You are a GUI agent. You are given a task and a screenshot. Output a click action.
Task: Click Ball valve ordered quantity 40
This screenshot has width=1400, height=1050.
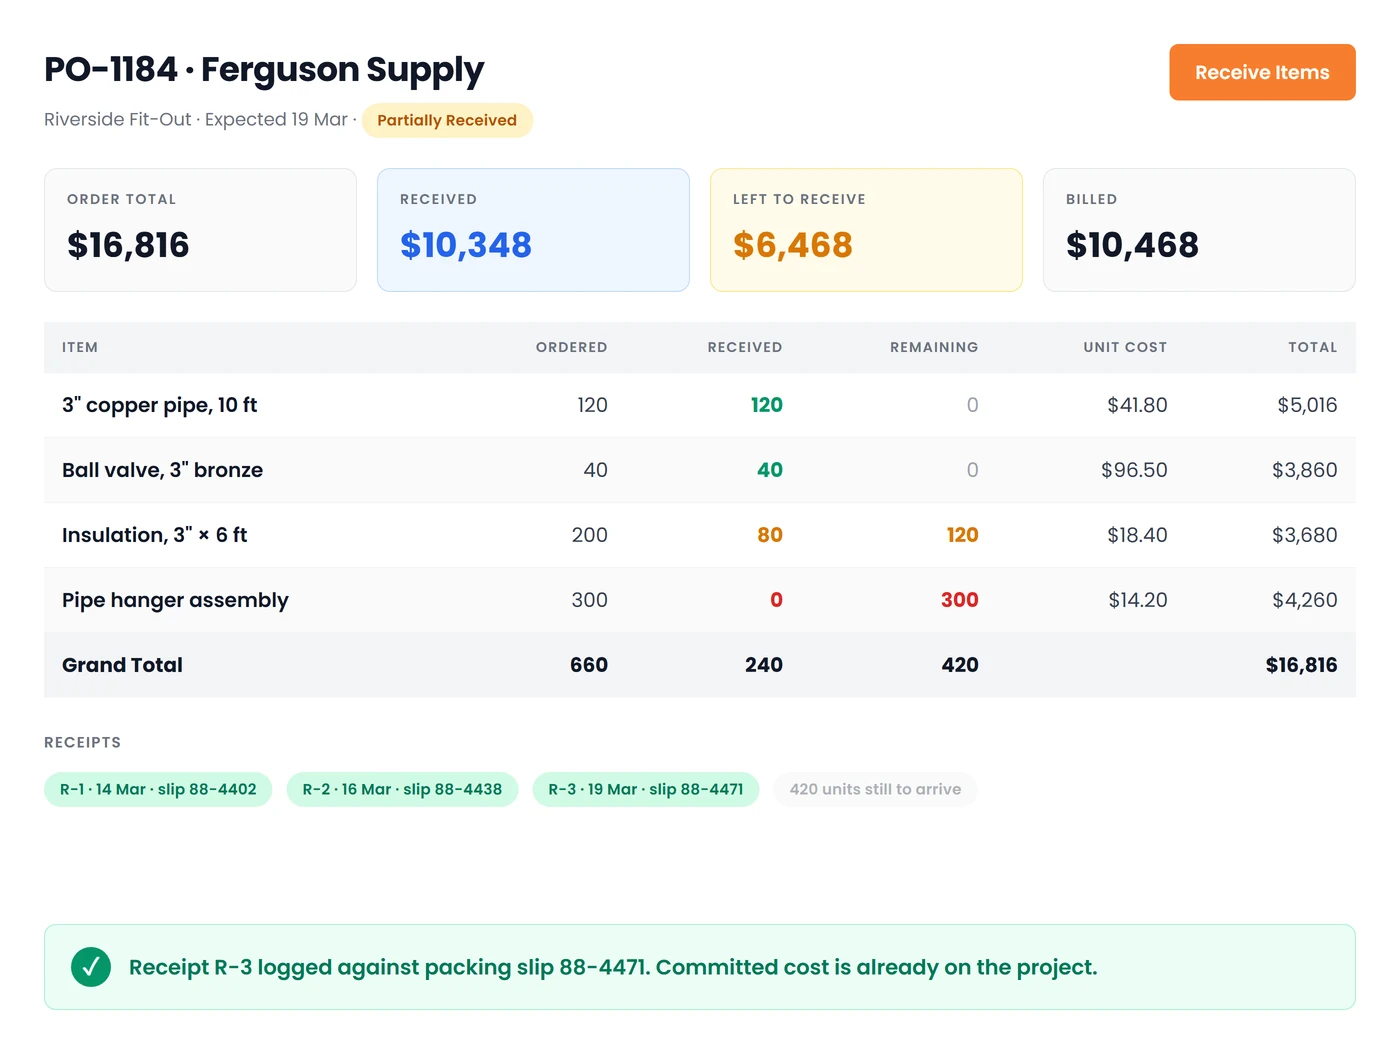click(x=595, y=470)
